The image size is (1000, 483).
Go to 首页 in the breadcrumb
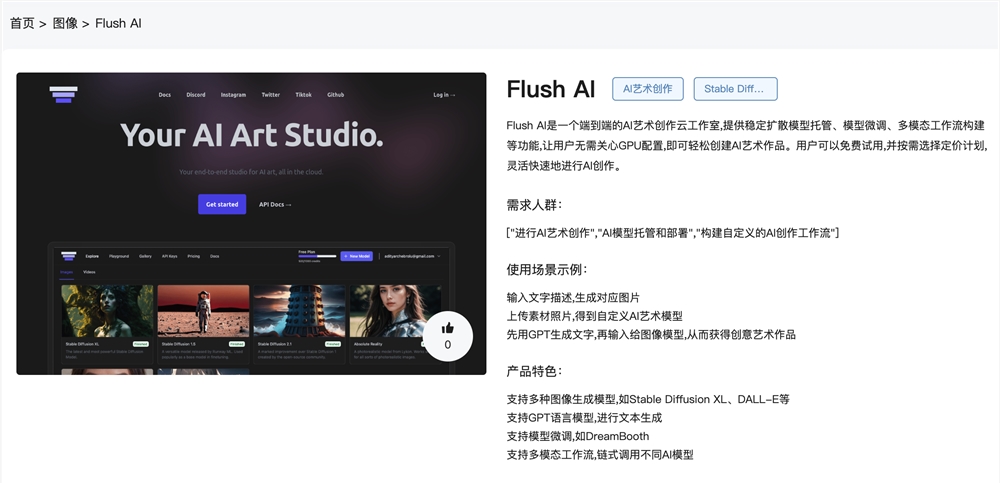pos(22,24)
